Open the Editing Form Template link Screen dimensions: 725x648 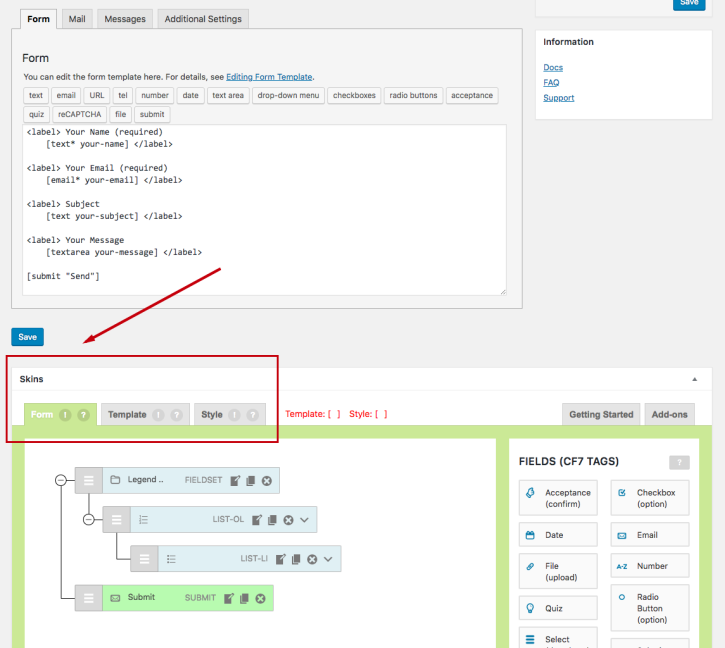pyautogui.click(x=269, y=77)
